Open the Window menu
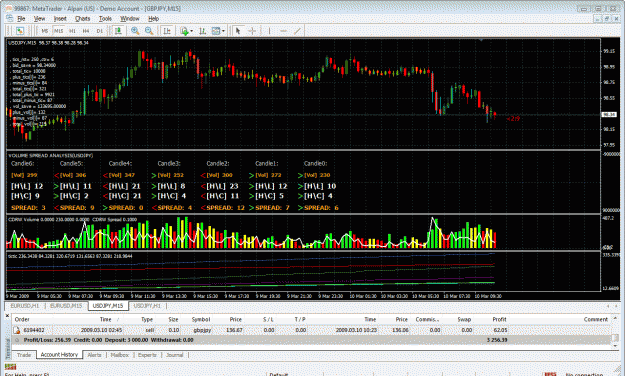 click(130, 19)
